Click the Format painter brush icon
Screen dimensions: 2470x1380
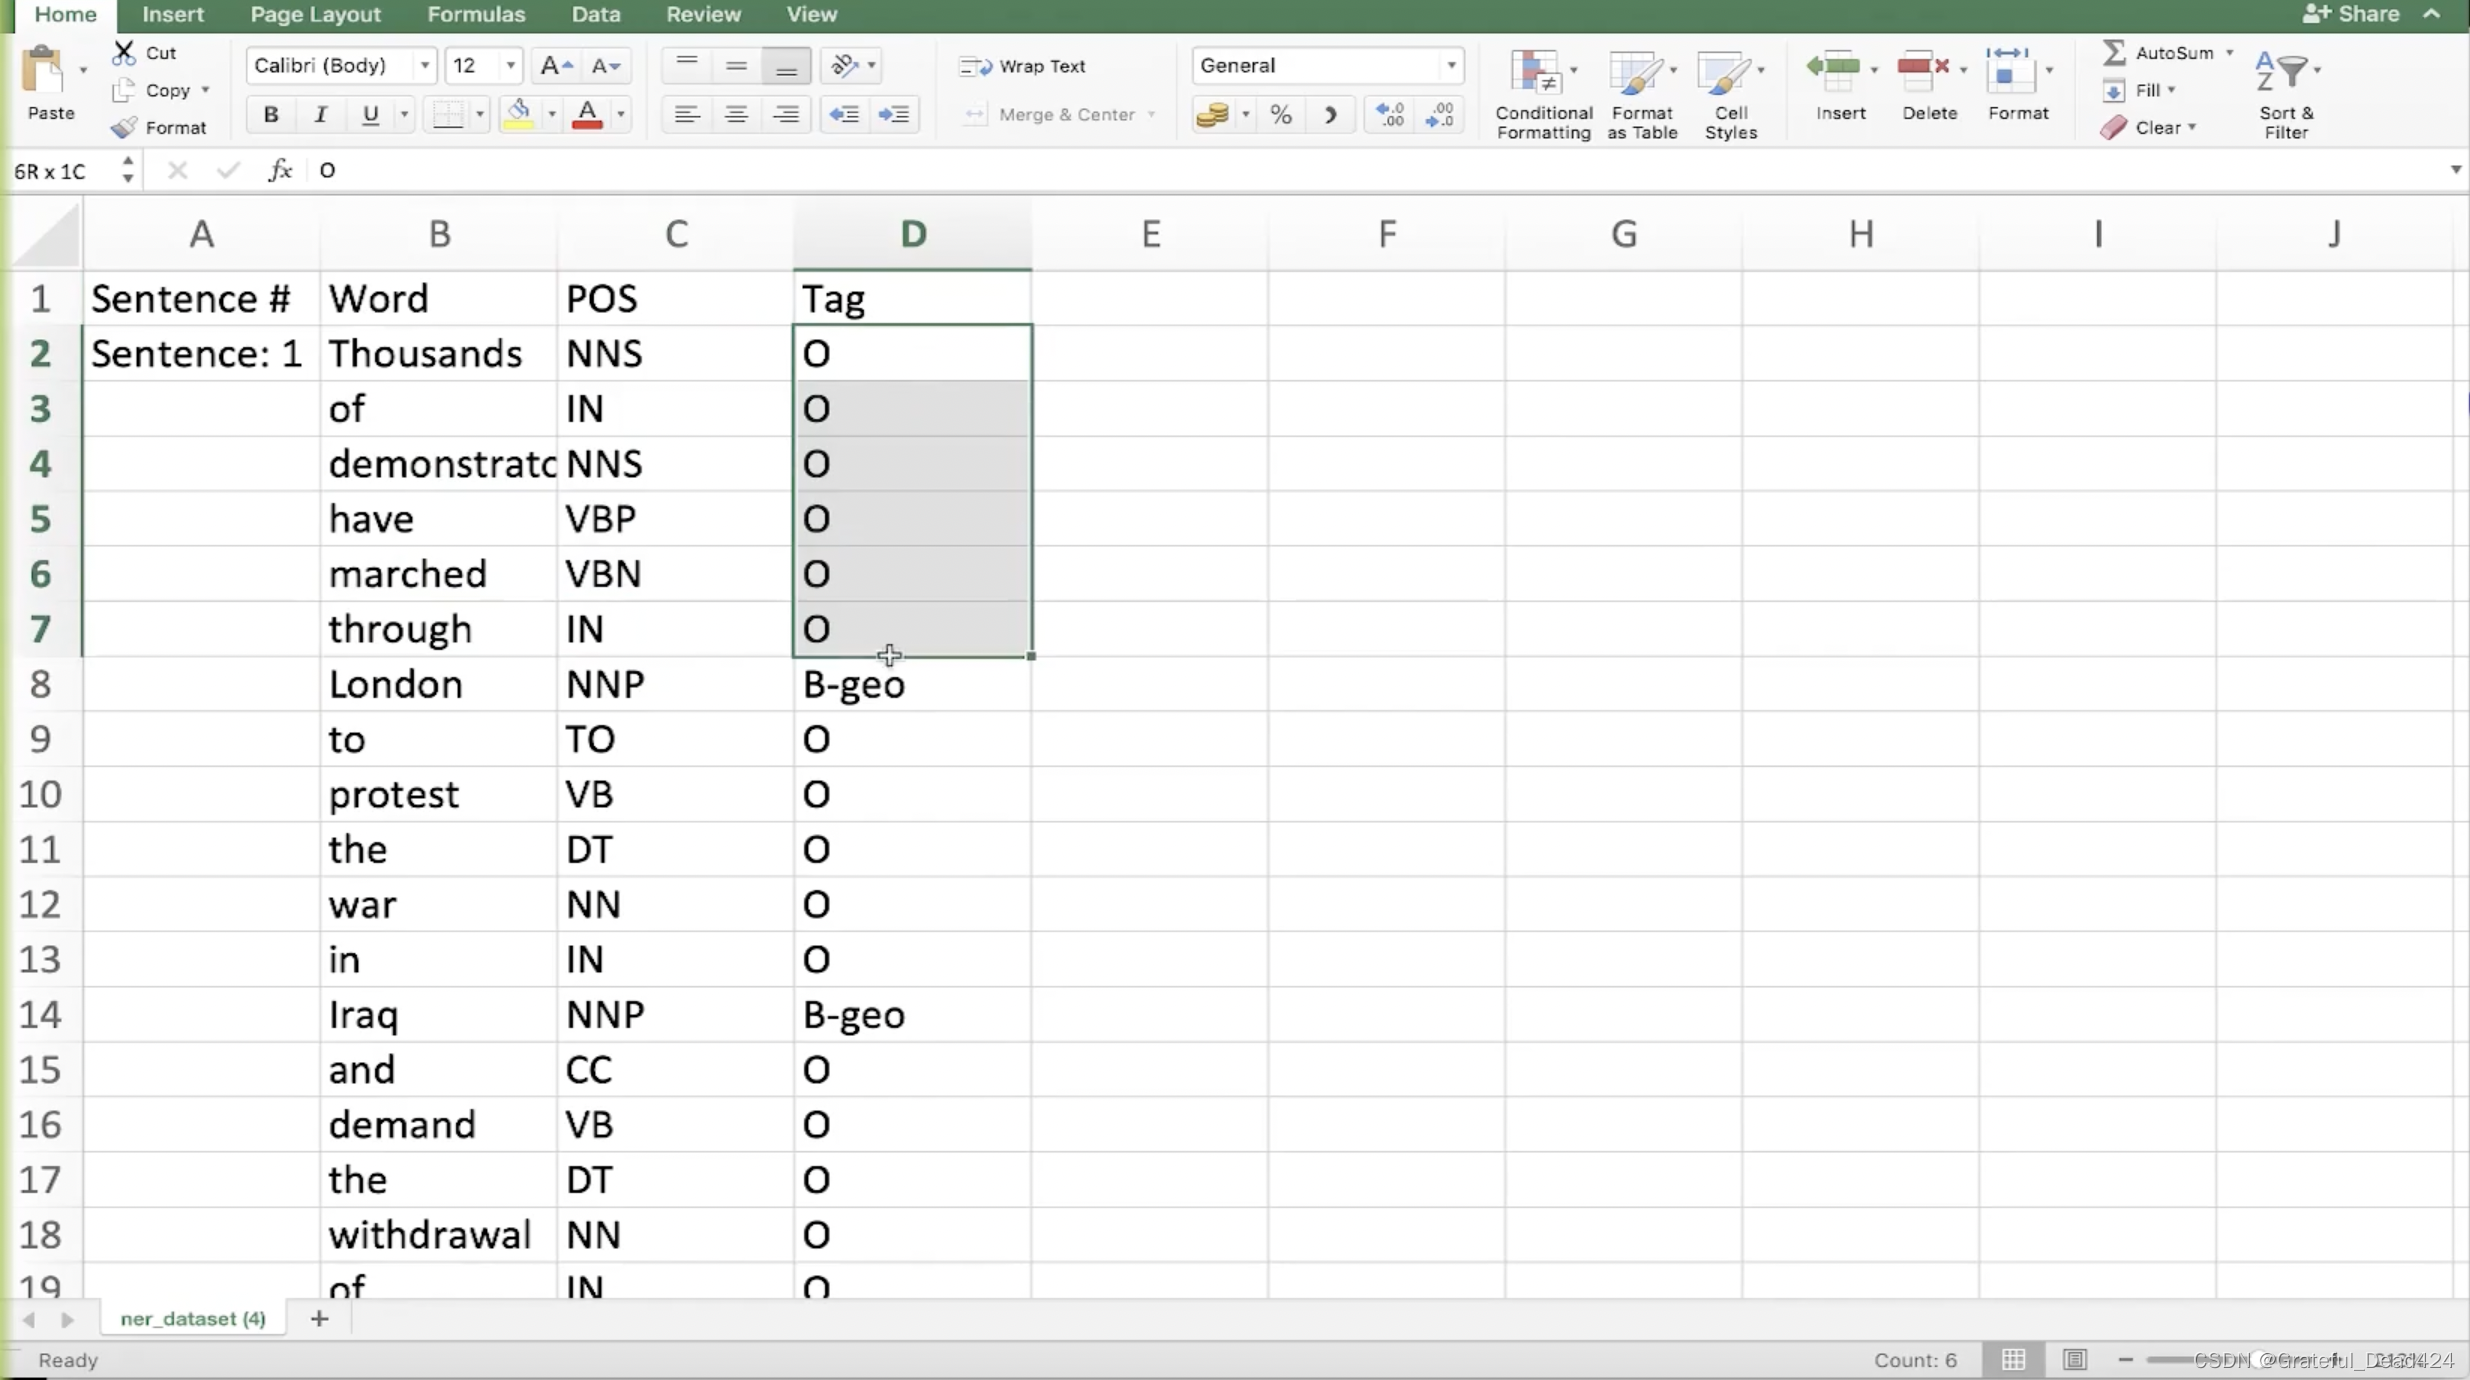pyautogui.click(x=124, y=127)
